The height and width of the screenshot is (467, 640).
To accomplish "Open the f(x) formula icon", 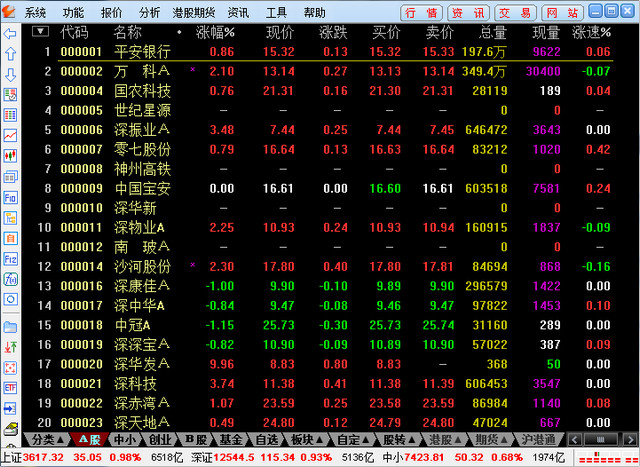I will point(10,279).
